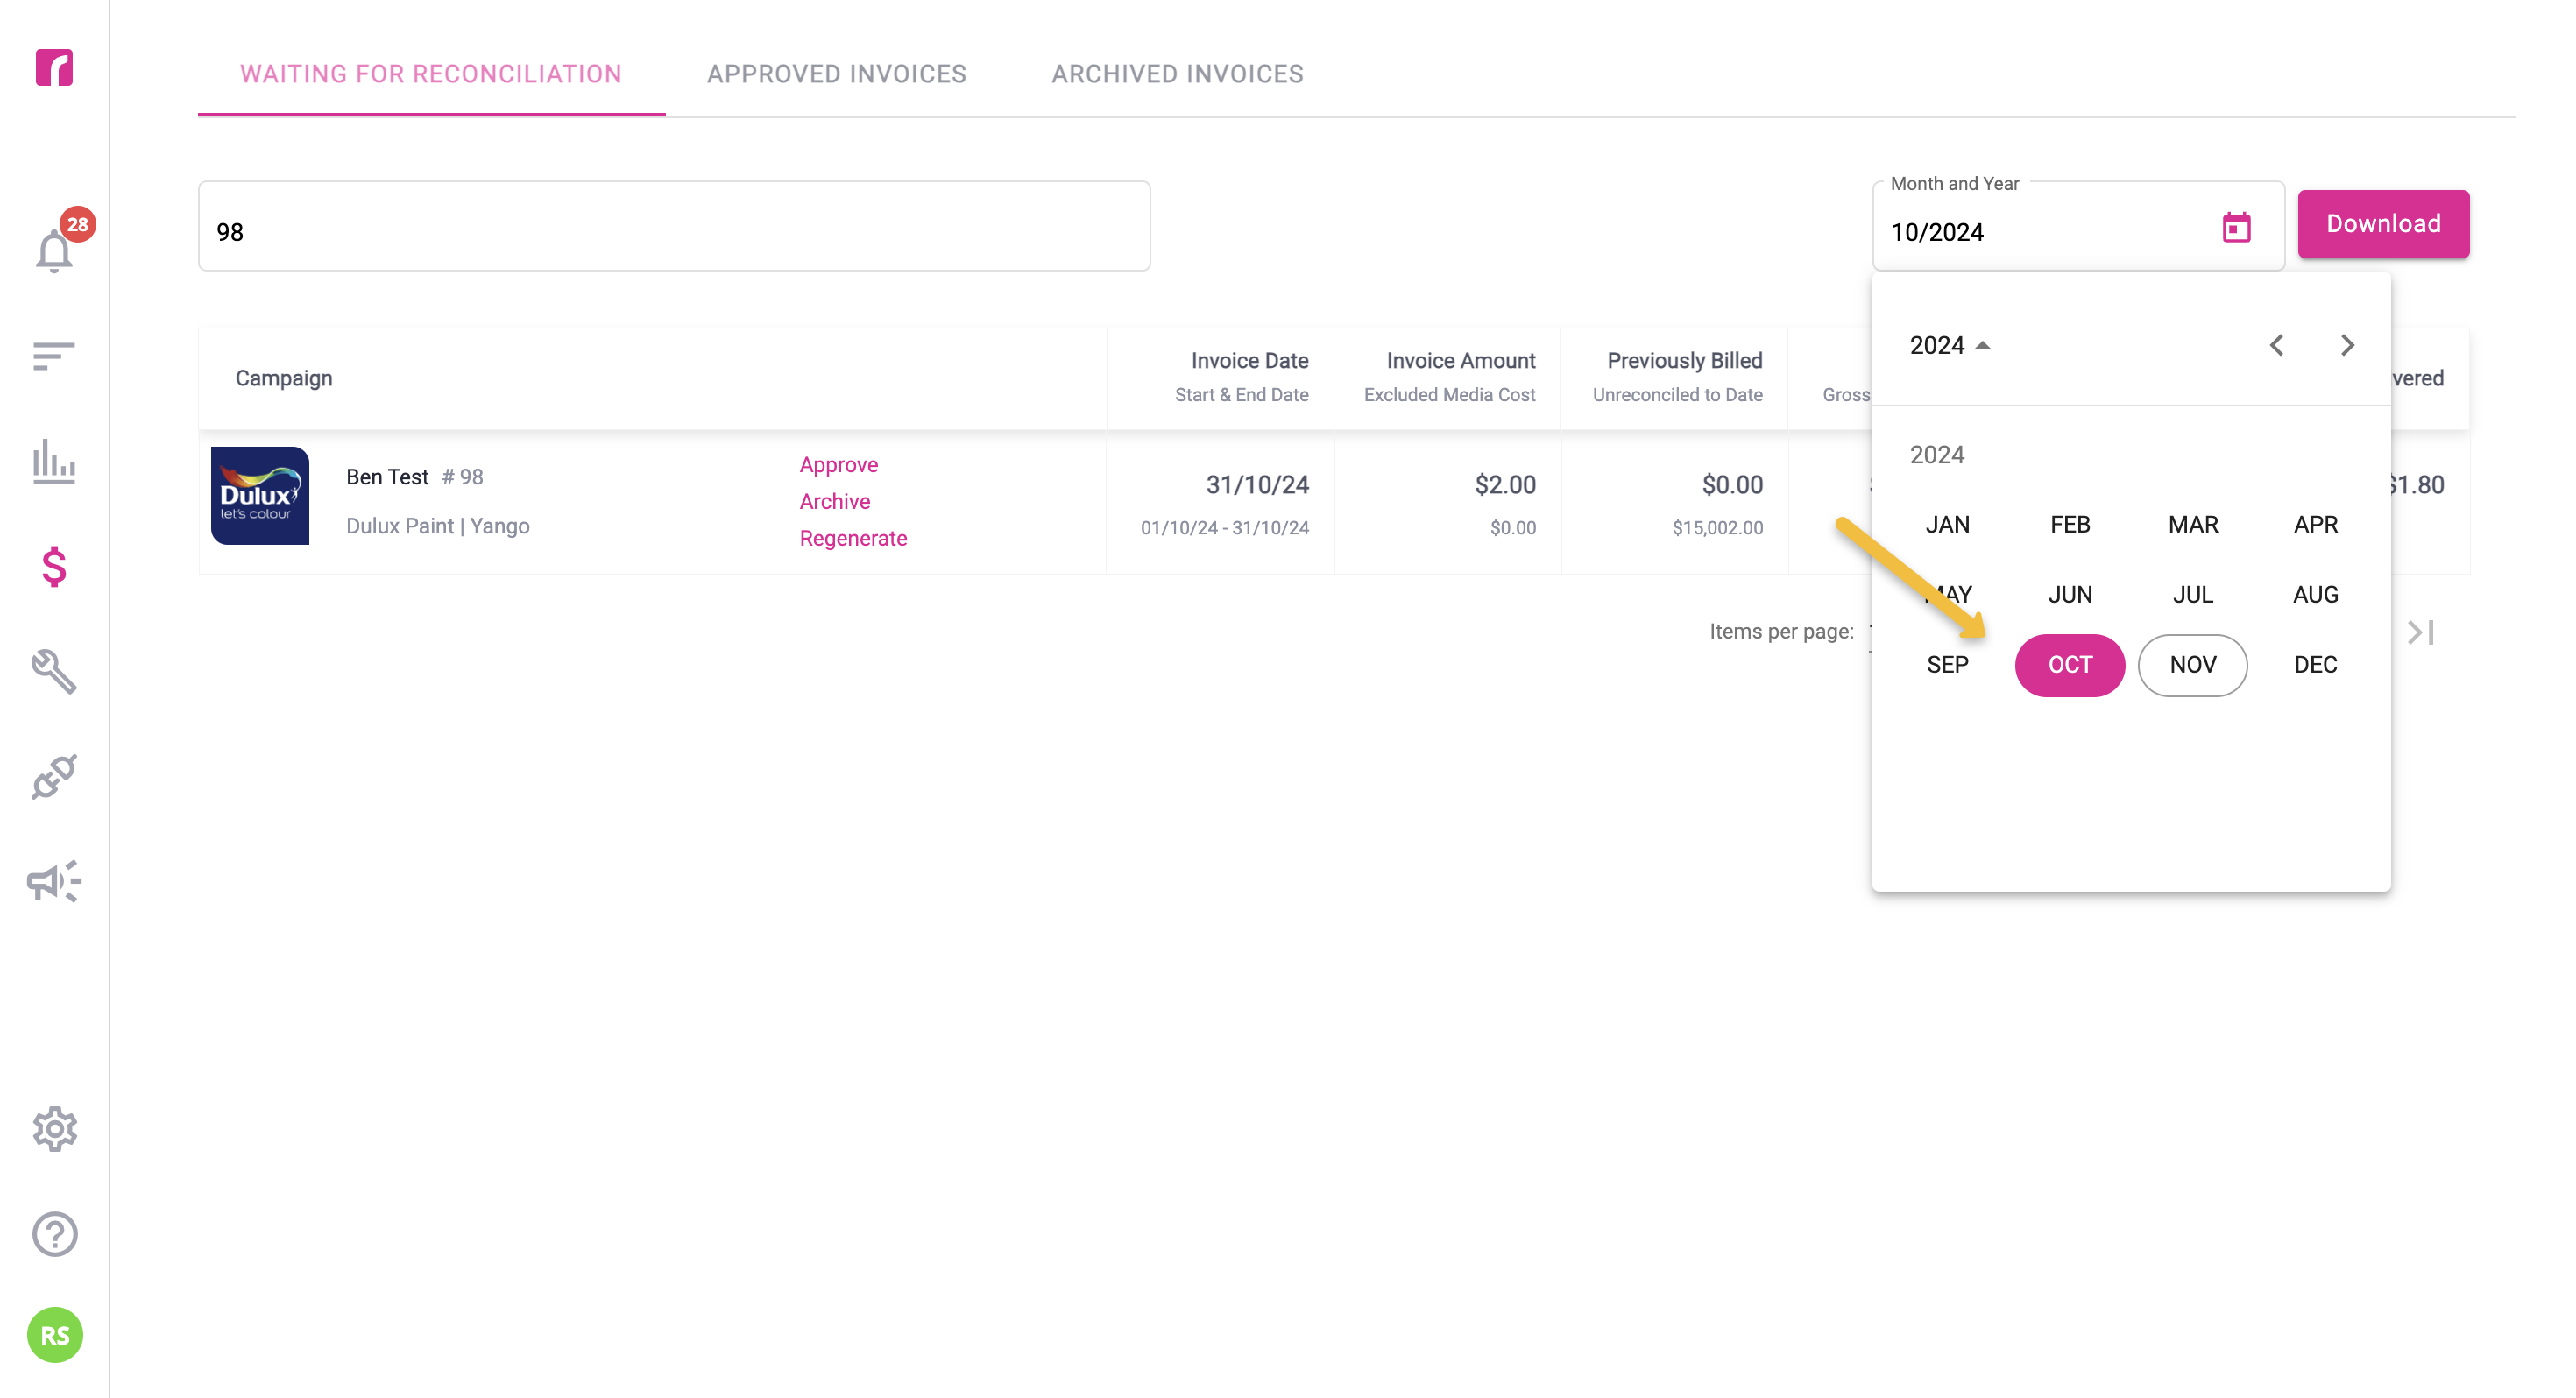This screenshot has width=2576, height=1398.
Task: Select JUN in month picker
Action: 2070,595
